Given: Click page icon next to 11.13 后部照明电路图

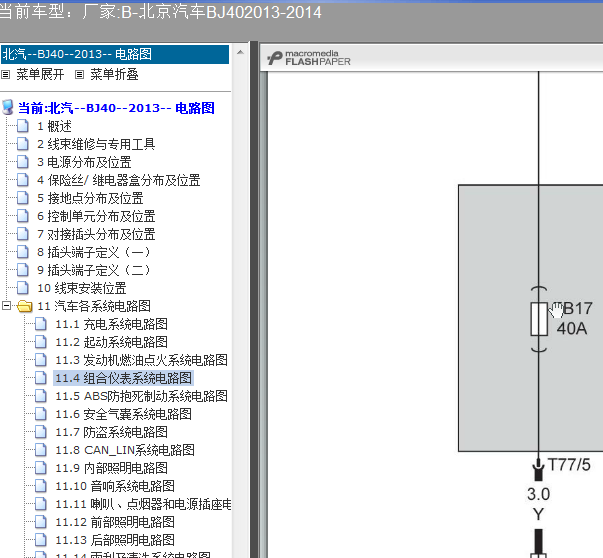Looking at the screenshot, I should pyautogui.click(x=41, y=540).
